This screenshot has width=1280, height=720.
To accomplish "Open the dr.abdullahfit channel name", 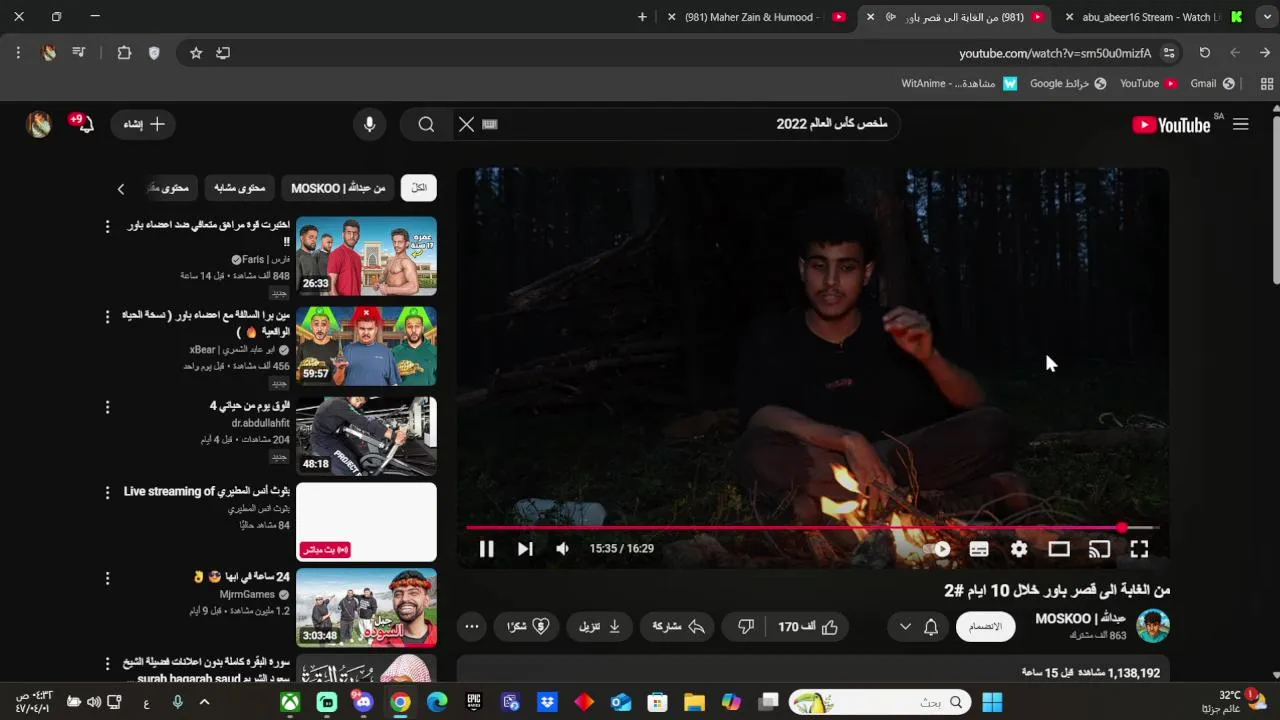I will click(x=260, y=423).
